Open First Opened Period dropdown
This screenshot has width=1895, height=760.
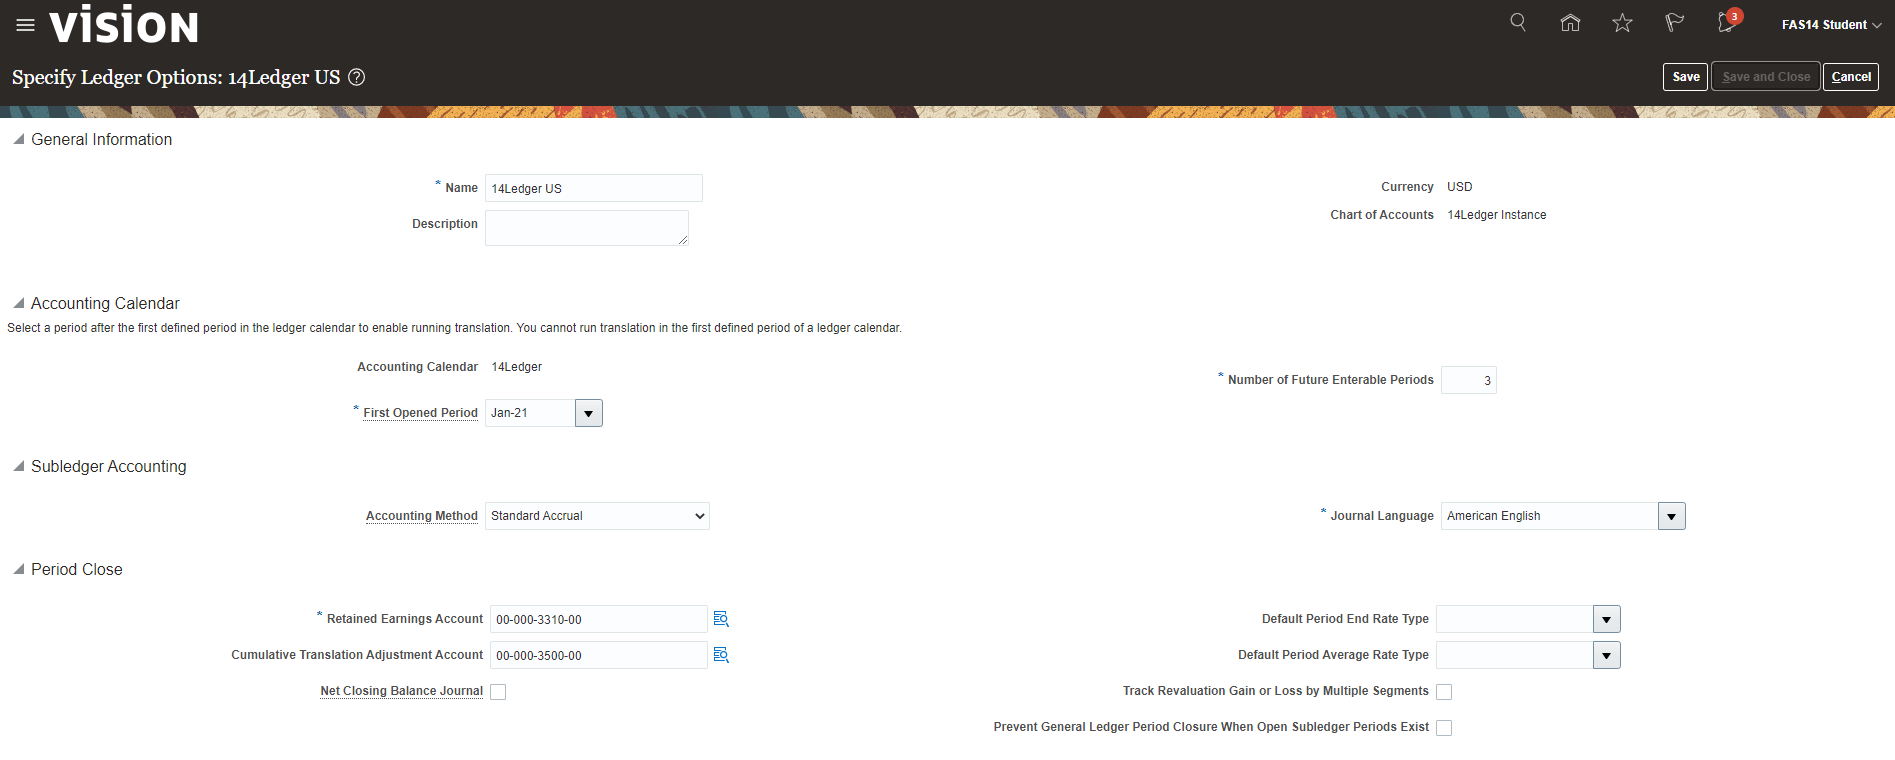pyautogui.click(x=589, y=413)
